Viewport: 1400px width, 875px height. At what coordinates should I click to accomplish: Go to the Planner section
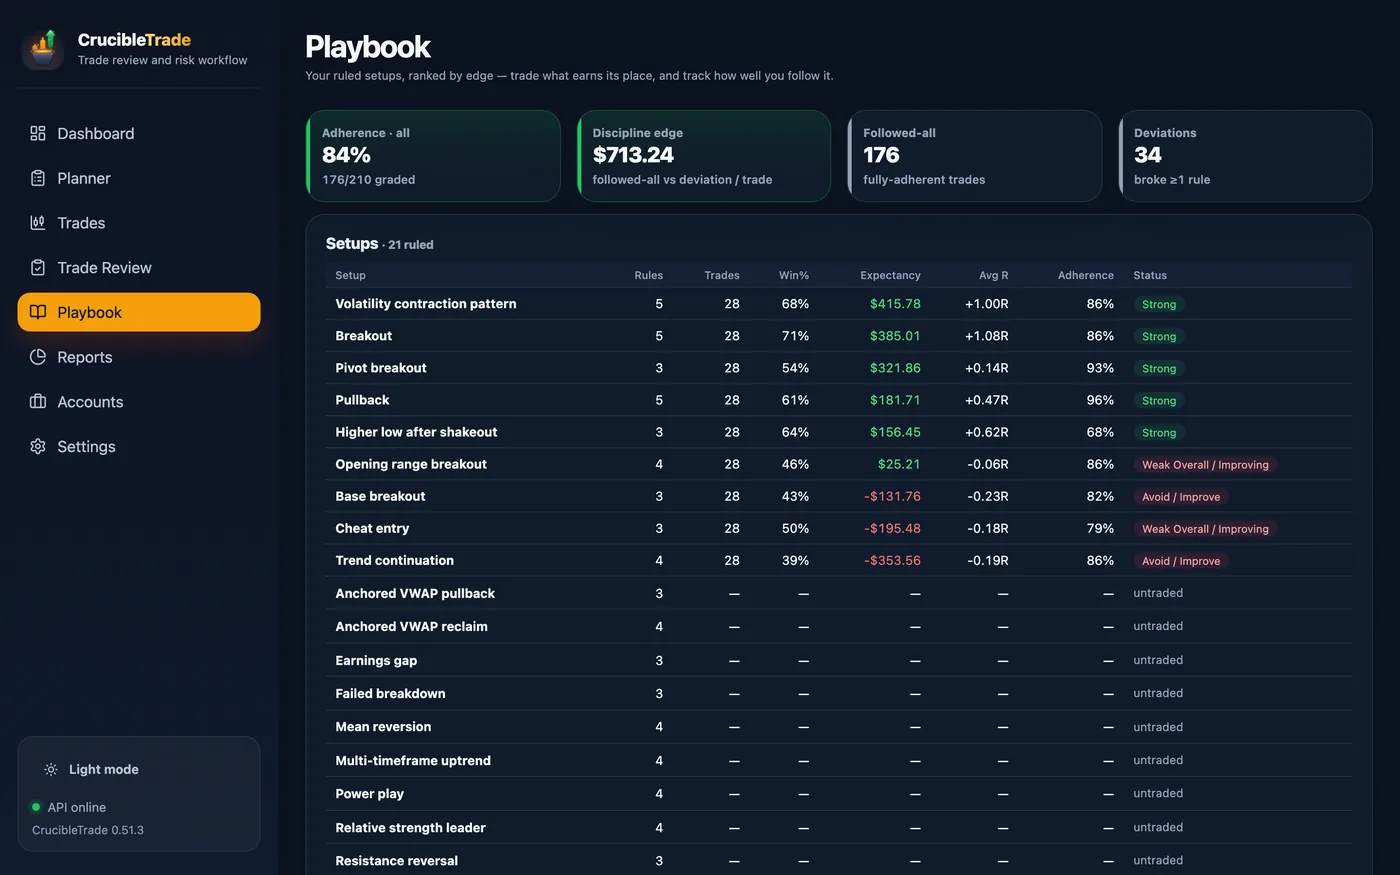click(x=139, y=178)
